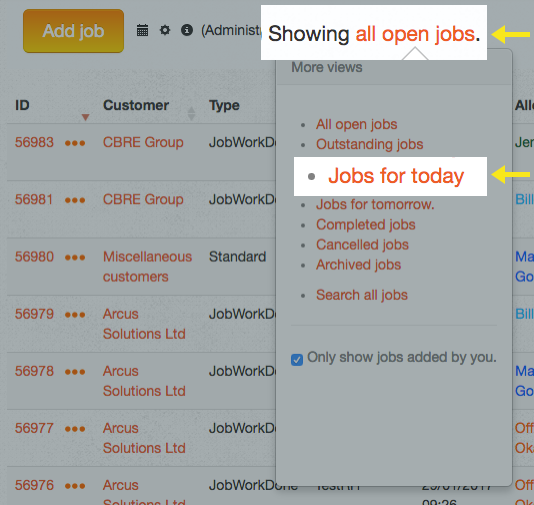Sort the Customer column using arrows
The height and width of the screenshot is (505, 534).
(191, 113)
